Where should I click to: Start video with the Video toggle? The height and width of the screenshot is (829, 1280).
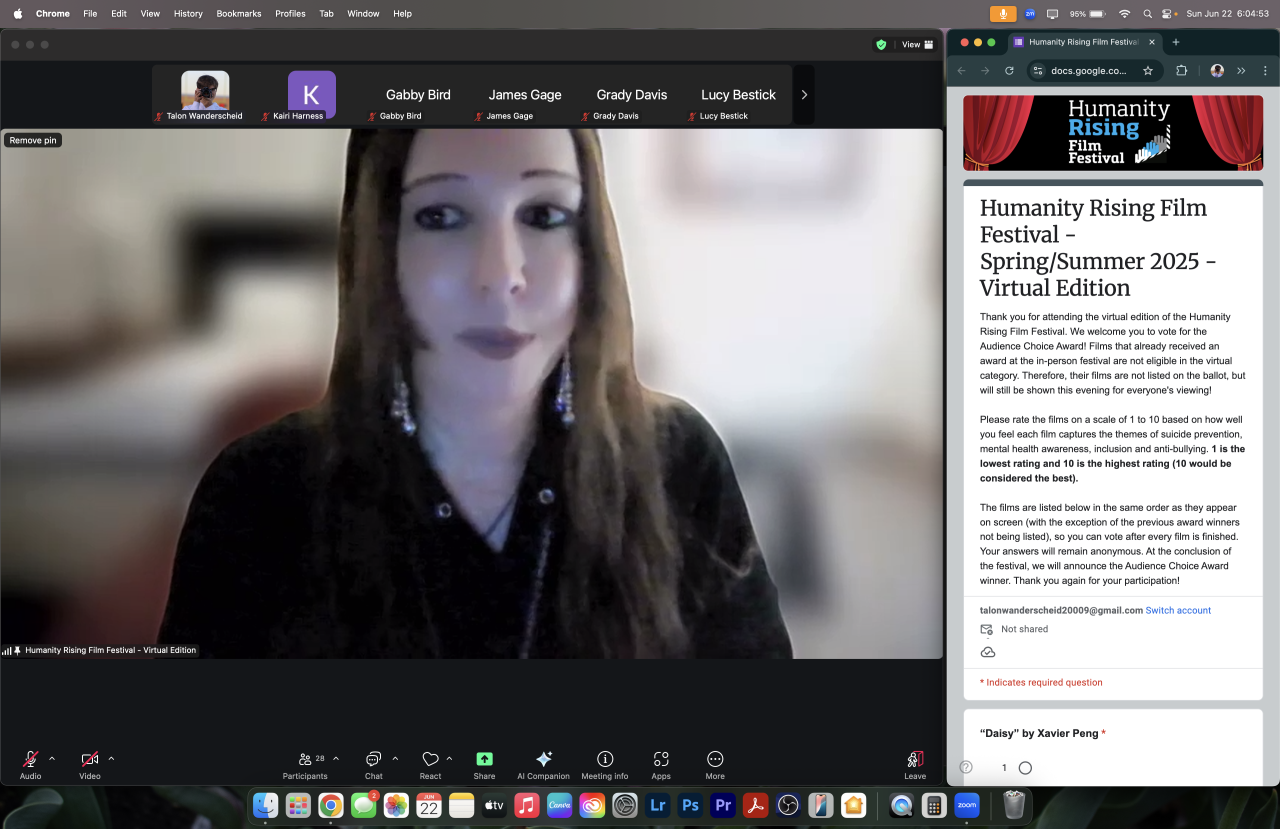(90, 762)
